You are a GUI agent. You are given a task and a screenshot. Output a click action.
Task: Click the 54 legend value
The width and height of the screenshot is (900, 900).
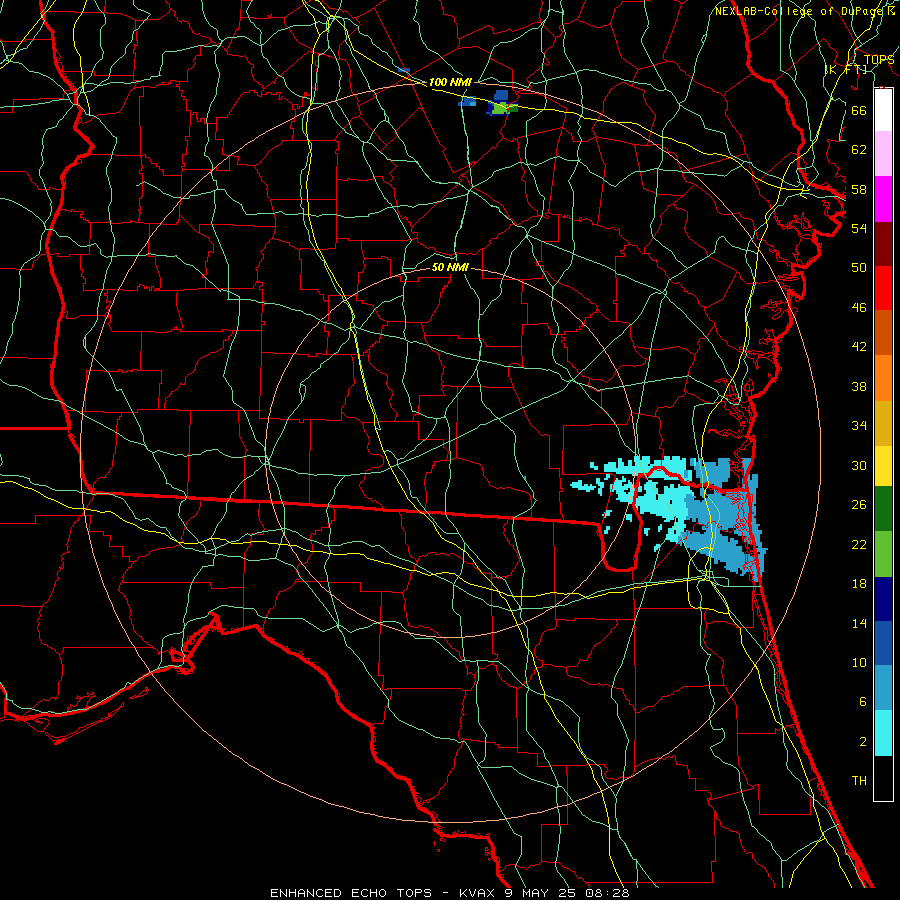point(859,228)
